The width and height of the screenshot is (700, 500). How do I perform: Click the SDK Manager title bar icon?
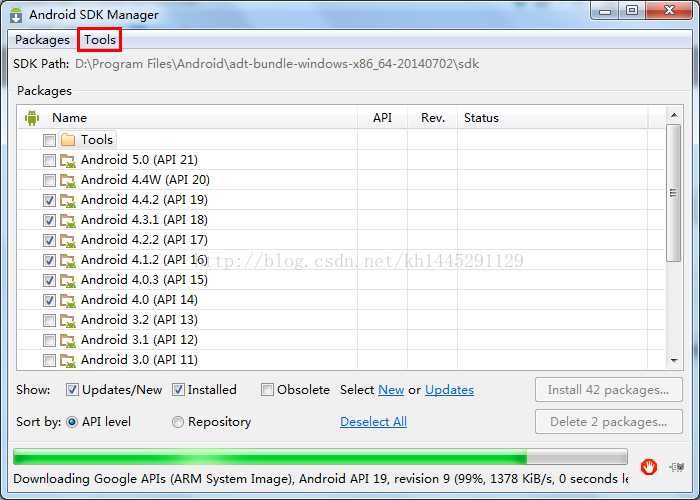coord(16,14)
